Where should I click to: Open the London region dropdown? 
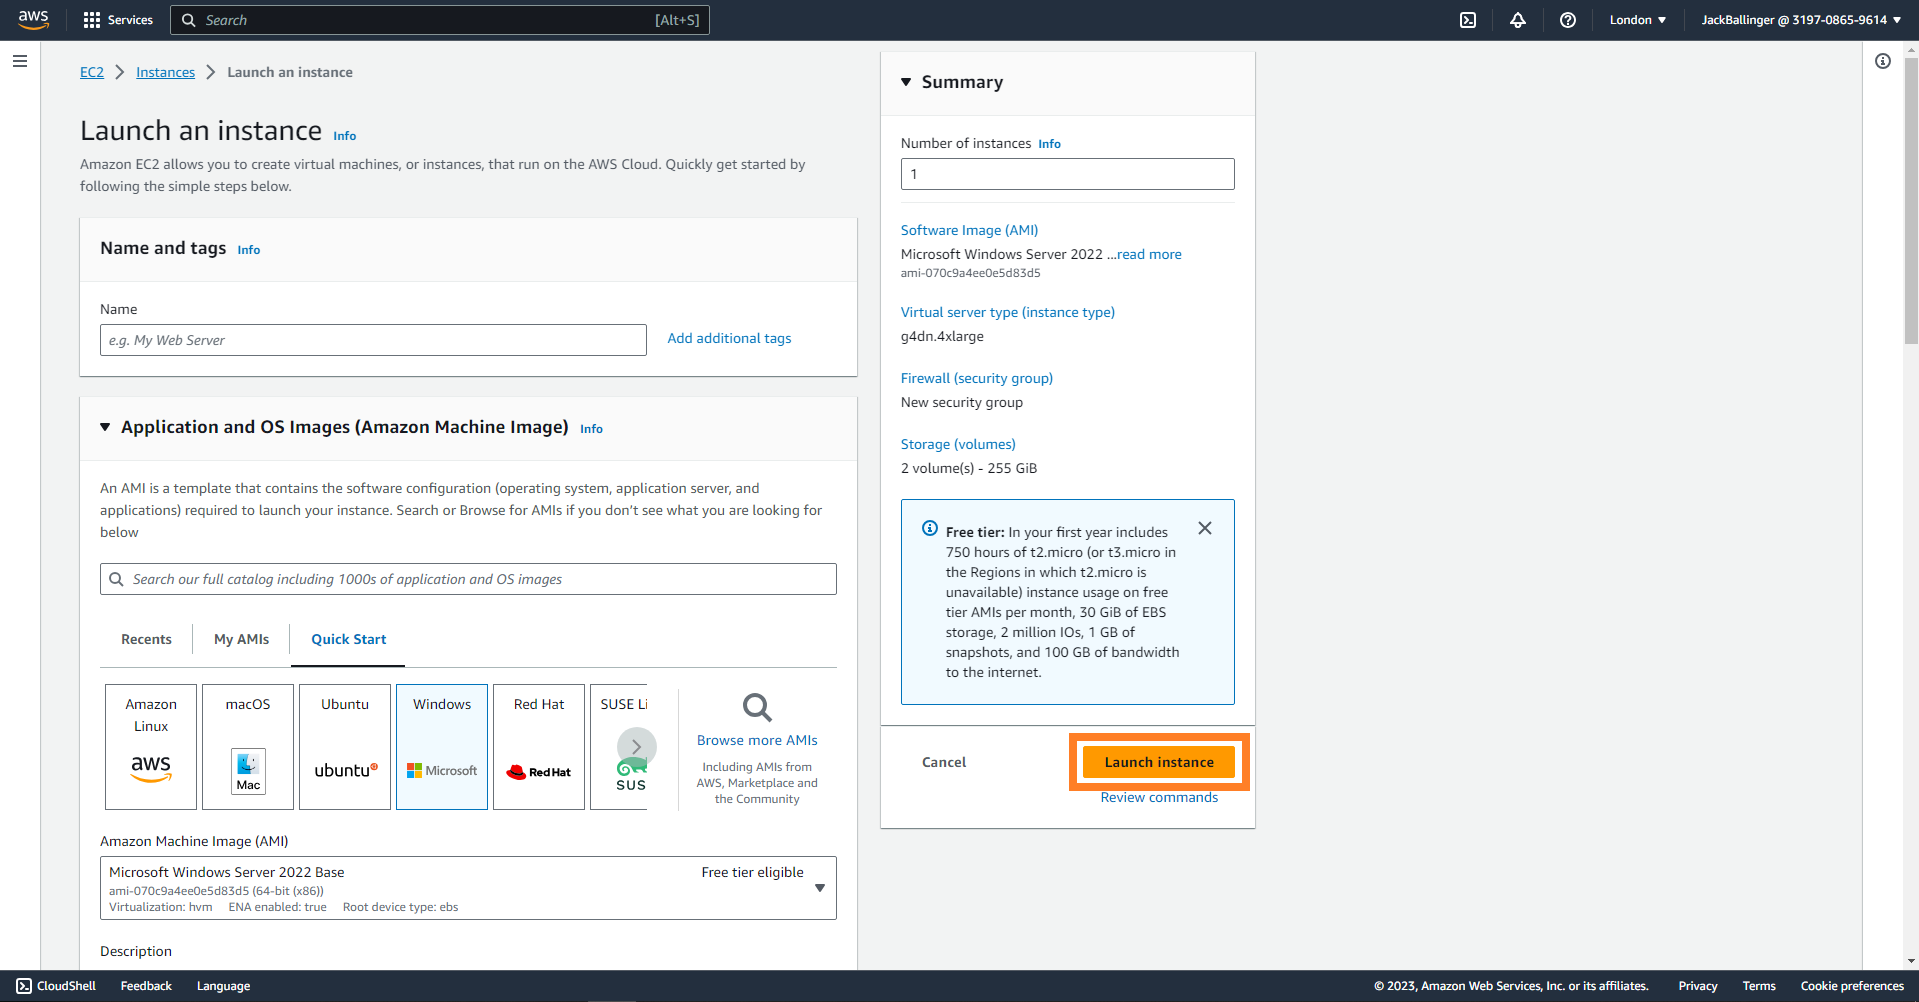pos(1637,20)
